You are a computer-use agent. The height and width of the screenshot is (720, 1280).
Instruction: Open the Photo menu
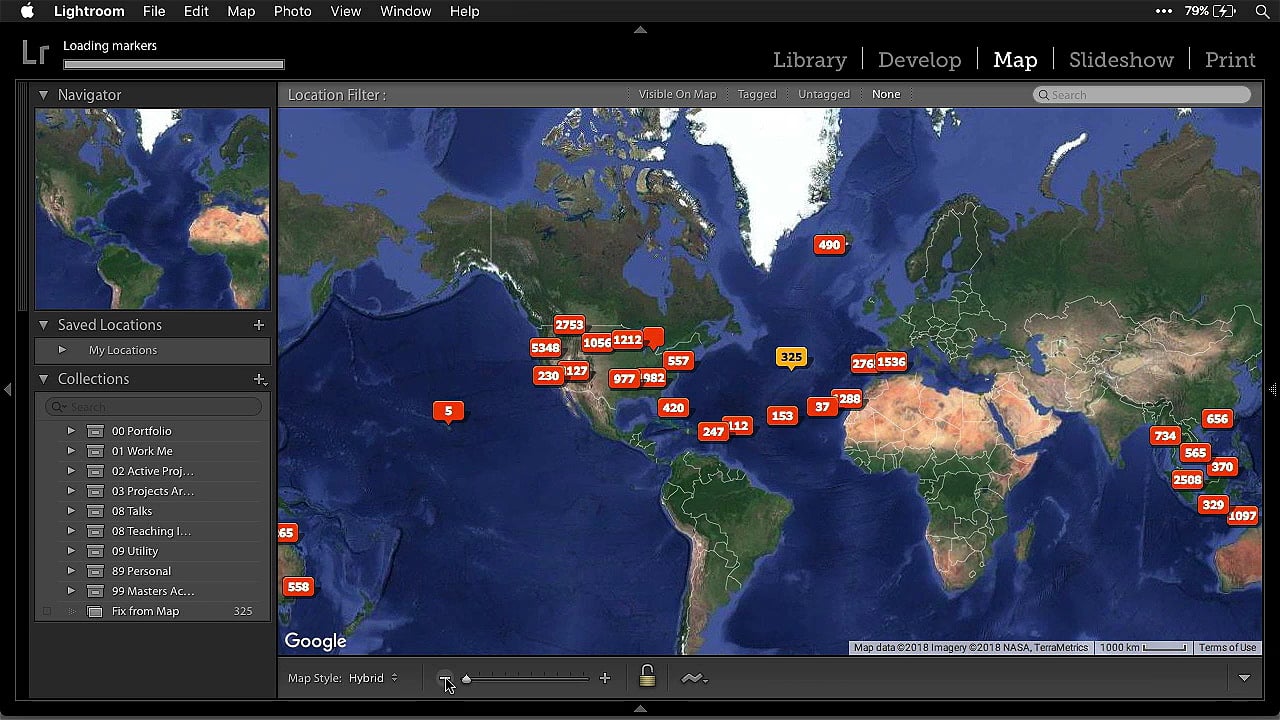point(293,11)
